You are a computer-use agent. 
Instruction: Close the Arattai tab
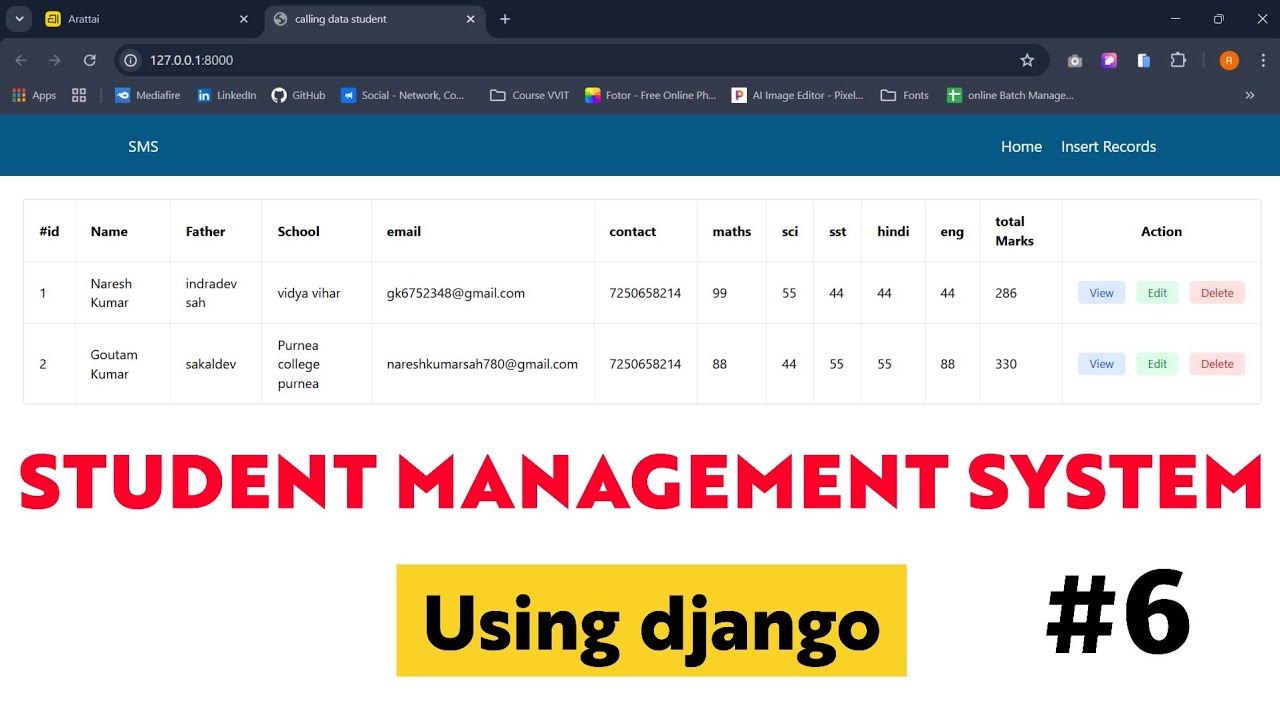[244, 19]
